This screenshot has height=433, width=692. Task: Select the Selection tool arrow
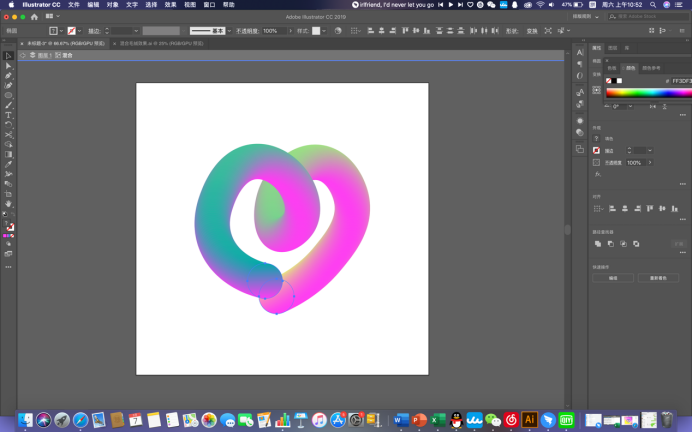click(8, 56)
